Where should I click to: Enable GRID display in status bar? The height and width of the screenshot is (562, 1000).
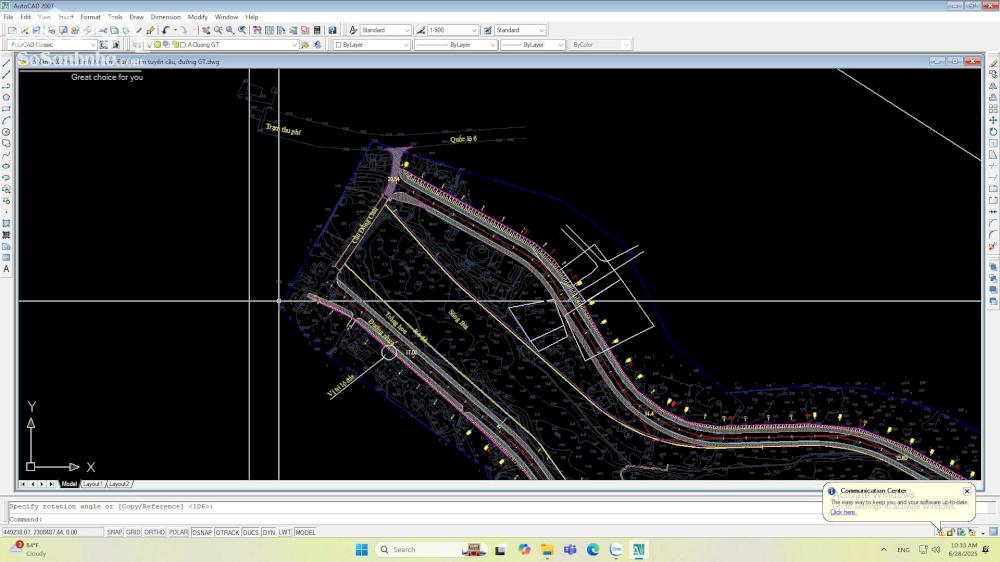(133, 532)
